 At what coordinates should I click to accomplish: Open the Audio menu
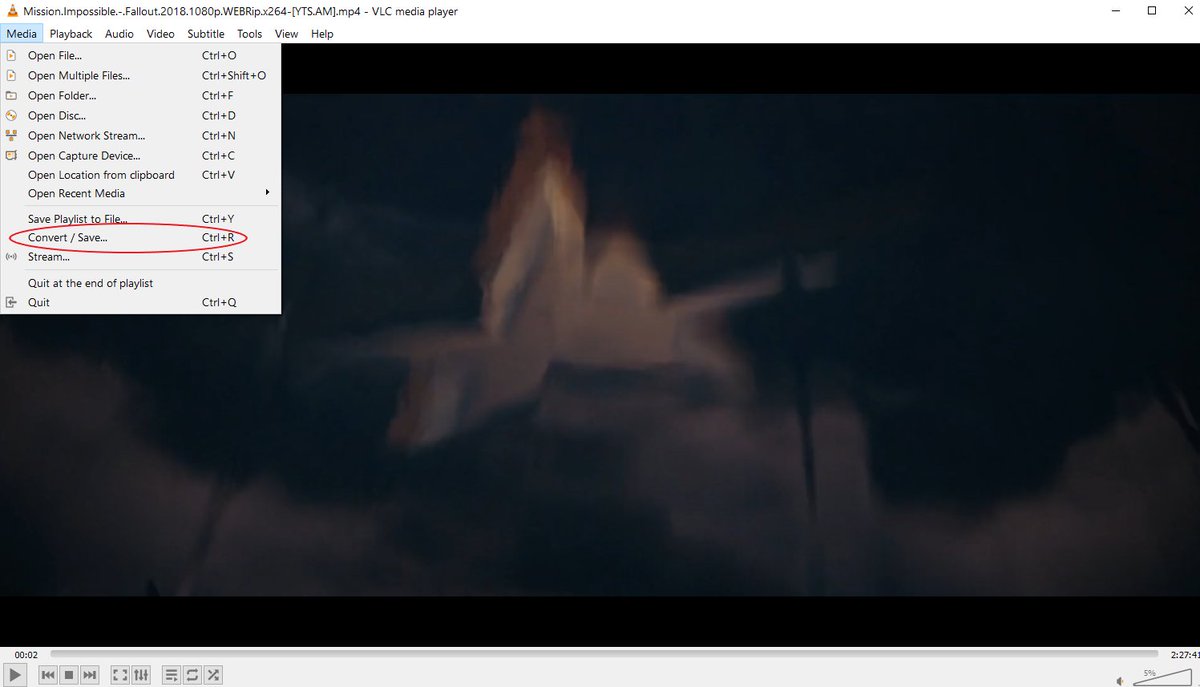119,33
